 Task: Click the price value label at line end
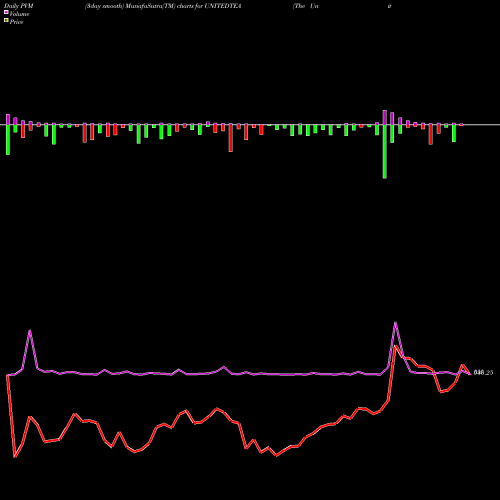tap(483, 373)
